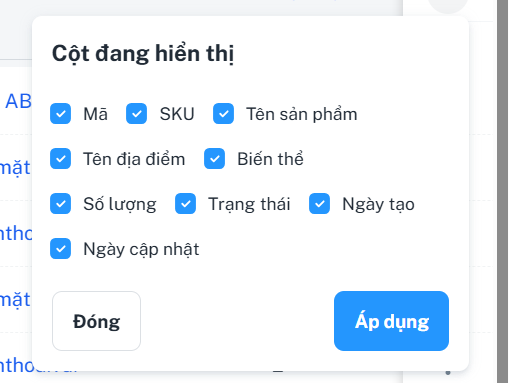Click the 'Ngày tạo' label text
Screen dimensions: 509x383
point(378,204)
